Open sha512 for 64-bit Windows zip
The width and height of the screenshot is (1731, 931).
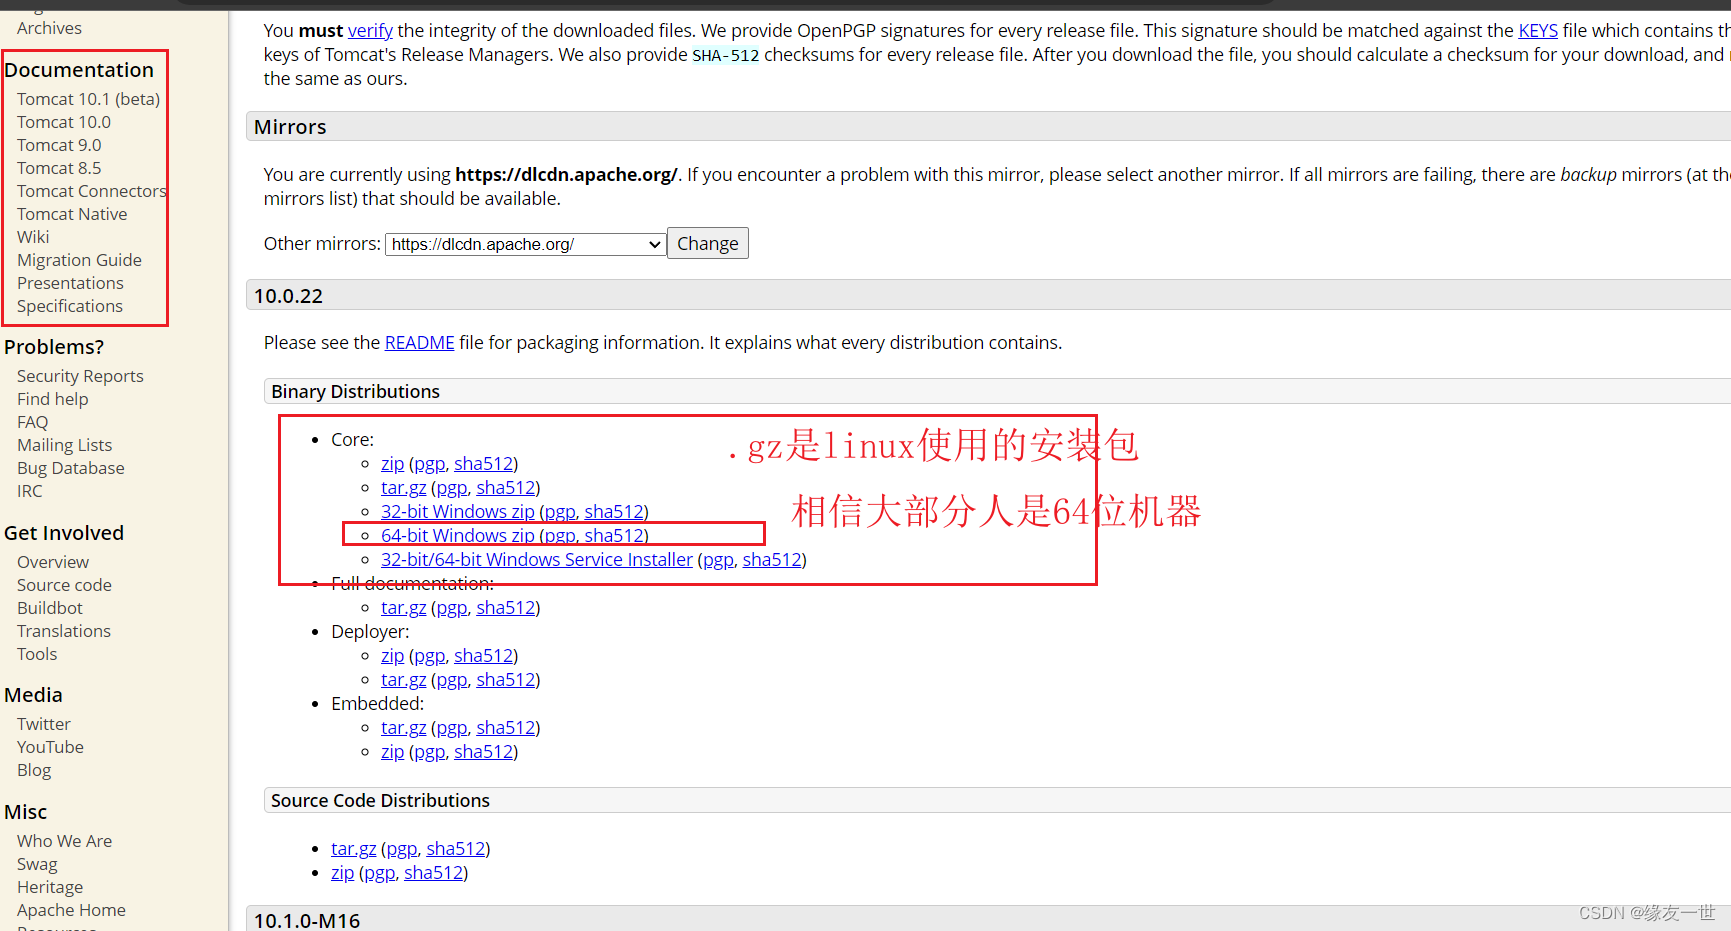pyautogui.click(x=614, y=536)
